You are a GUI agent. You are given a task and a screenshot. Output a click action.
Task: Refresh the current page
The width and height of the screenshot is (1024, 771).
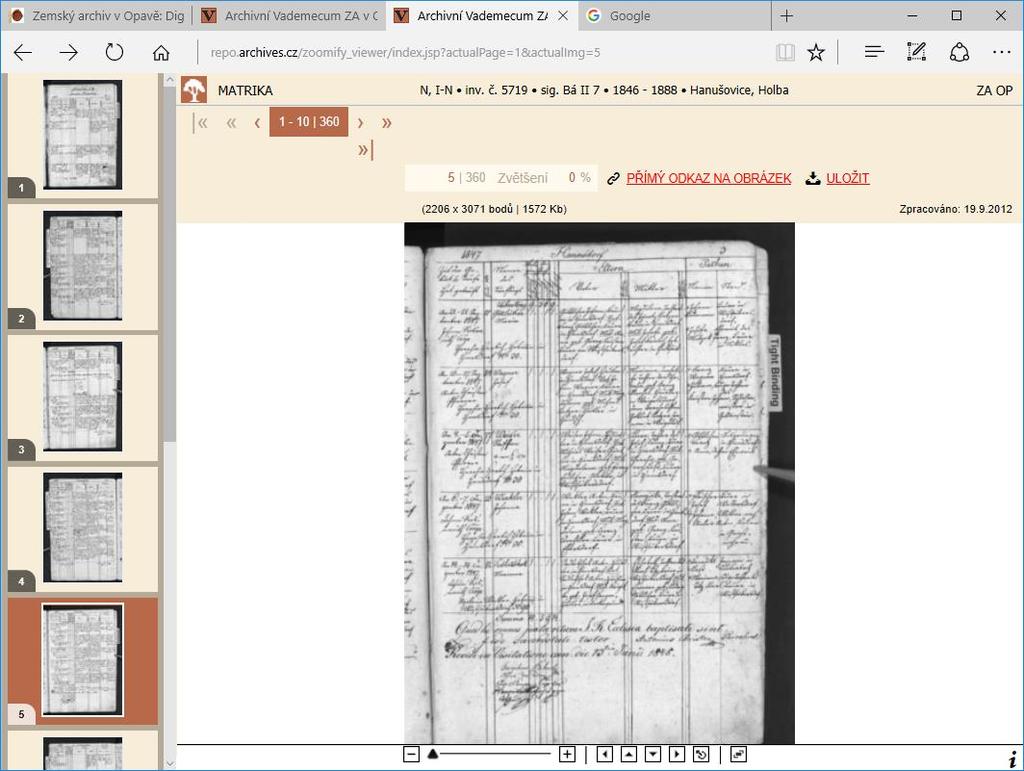pyautogui.click(x=114, y=52)
